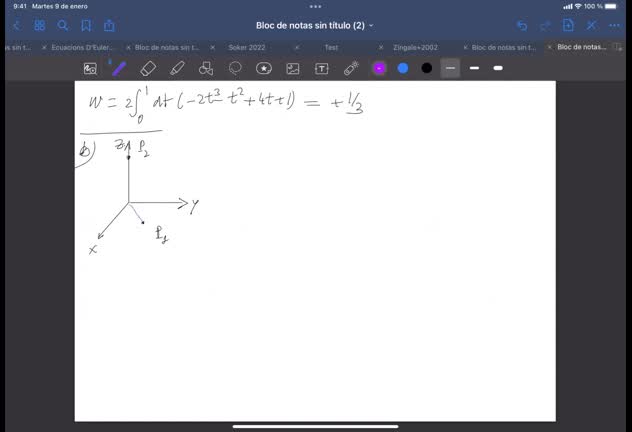Choose the blue pen color
The width and height of the screenshot is (632, 432).
(x=403, y=69)
